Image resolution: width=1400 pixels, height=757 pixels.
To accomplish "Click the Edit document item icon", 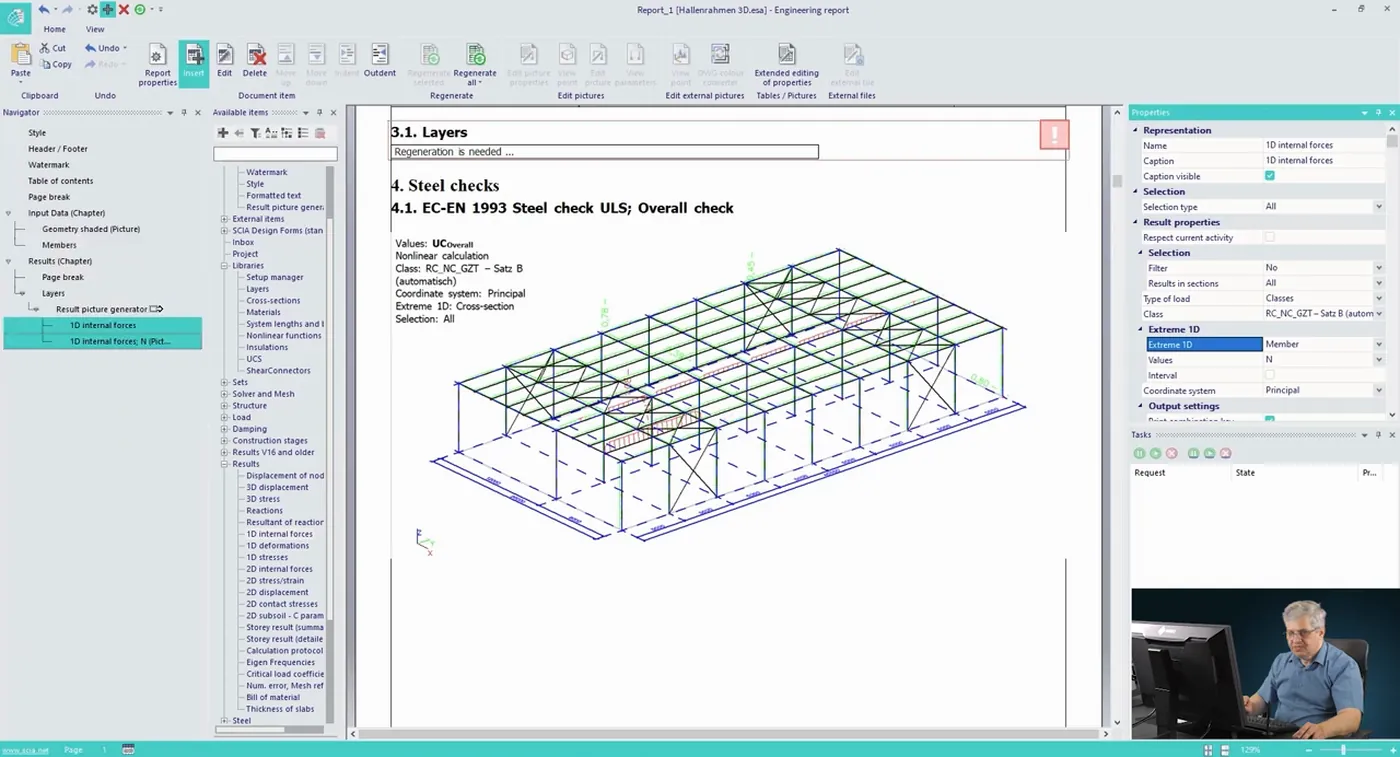I will [225, 54].
